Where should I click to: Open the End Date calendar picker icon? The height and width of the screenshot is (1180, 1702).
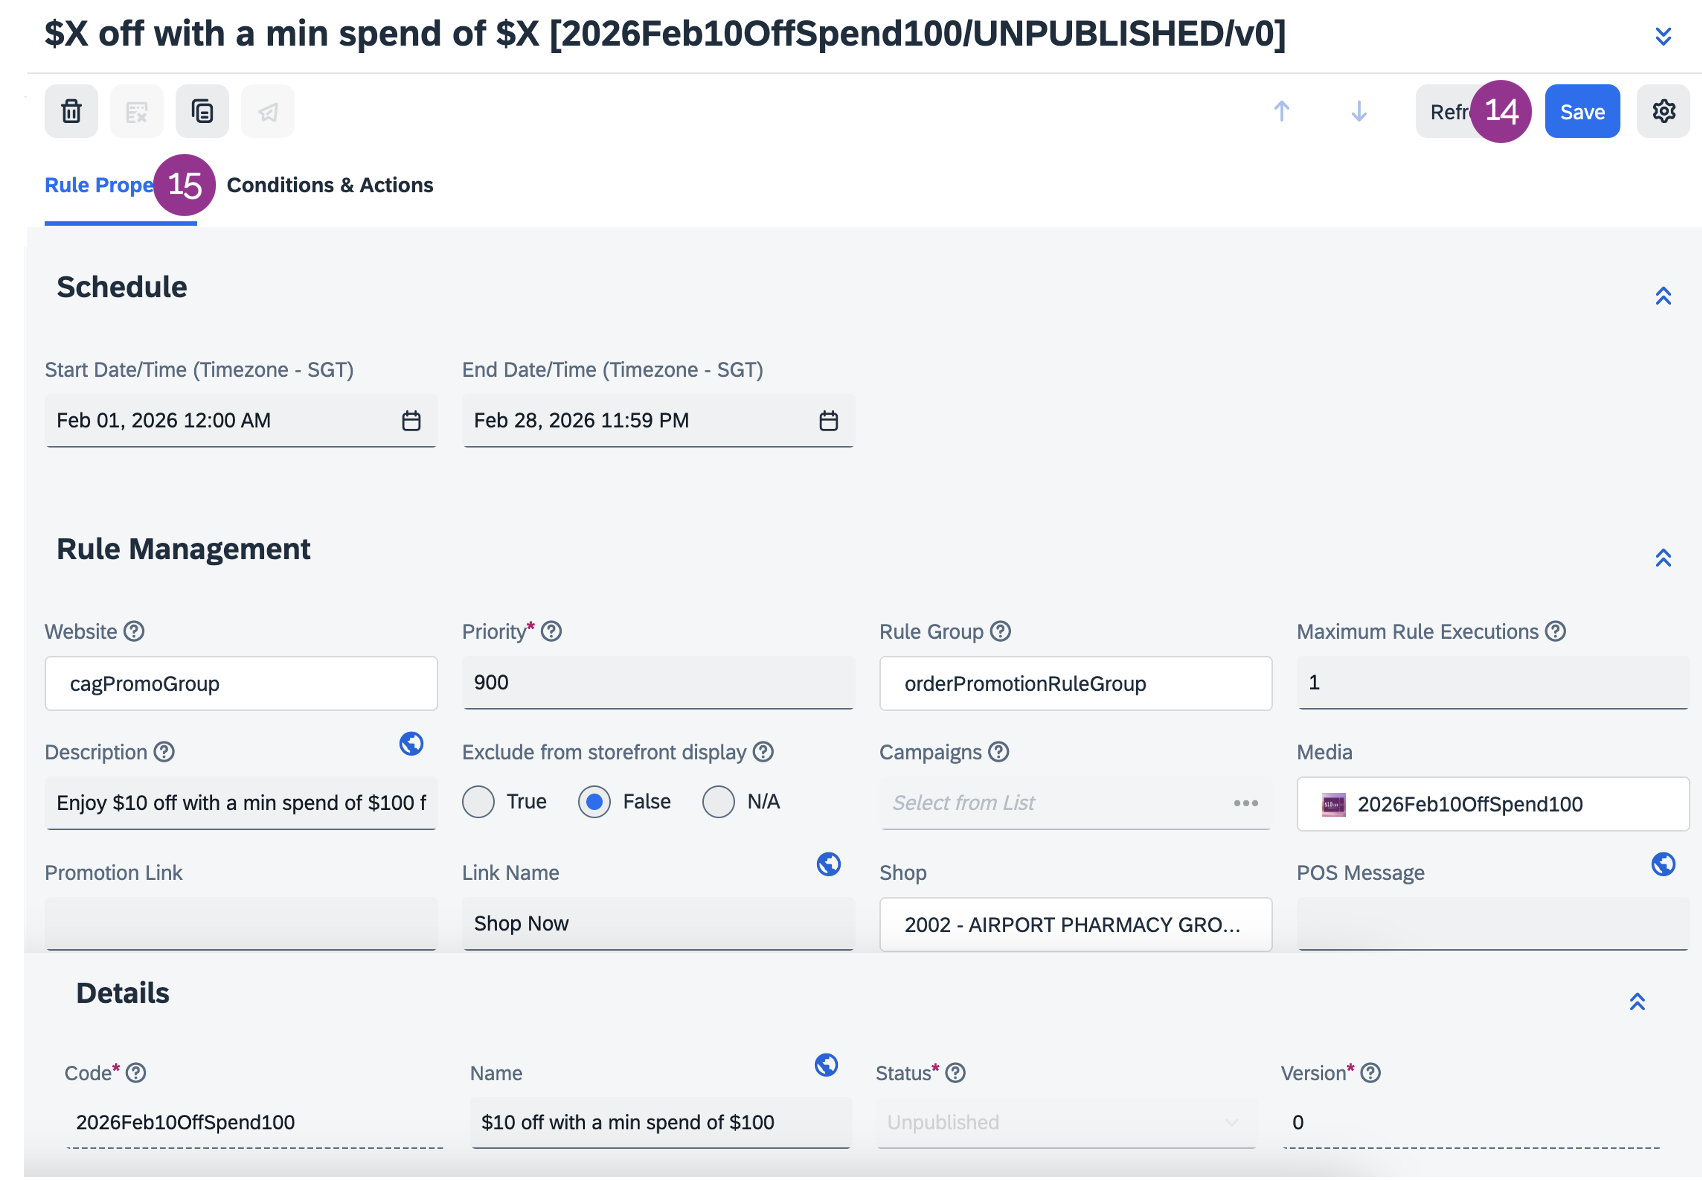coord(828,421)
